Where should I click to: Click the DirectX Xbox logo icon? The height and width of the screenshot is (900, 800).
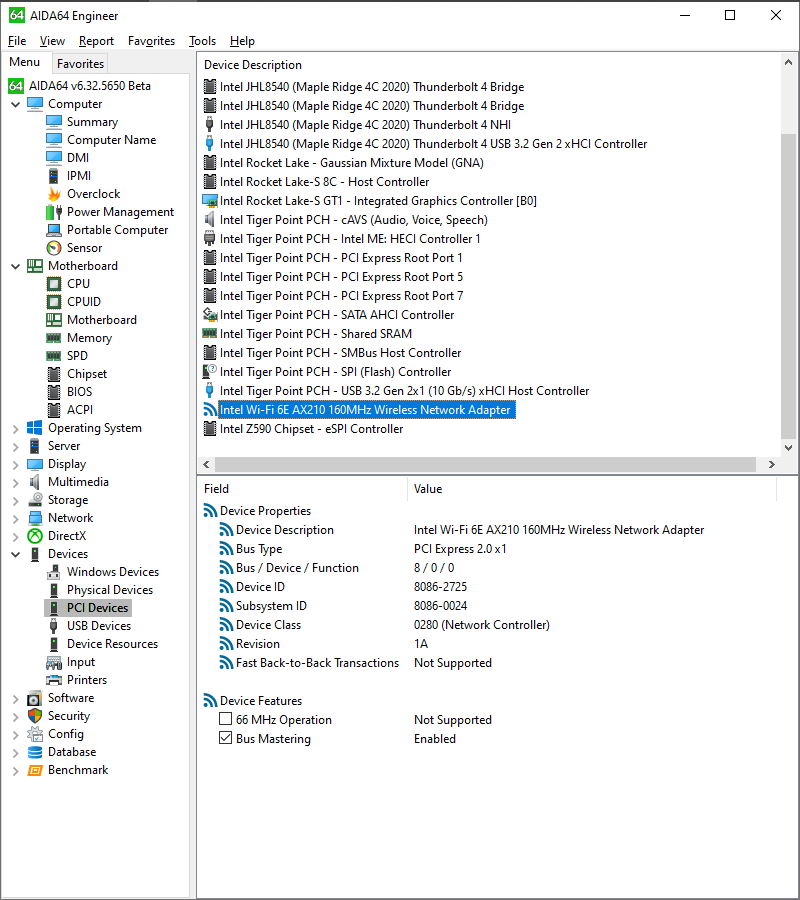pos(35,536)
